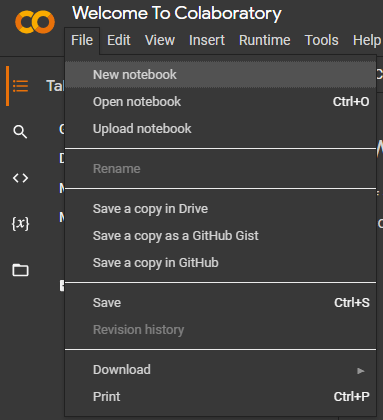The width and height of the screenshot is (383, 420).
Task: Open the Help menu
Action: 367,40
